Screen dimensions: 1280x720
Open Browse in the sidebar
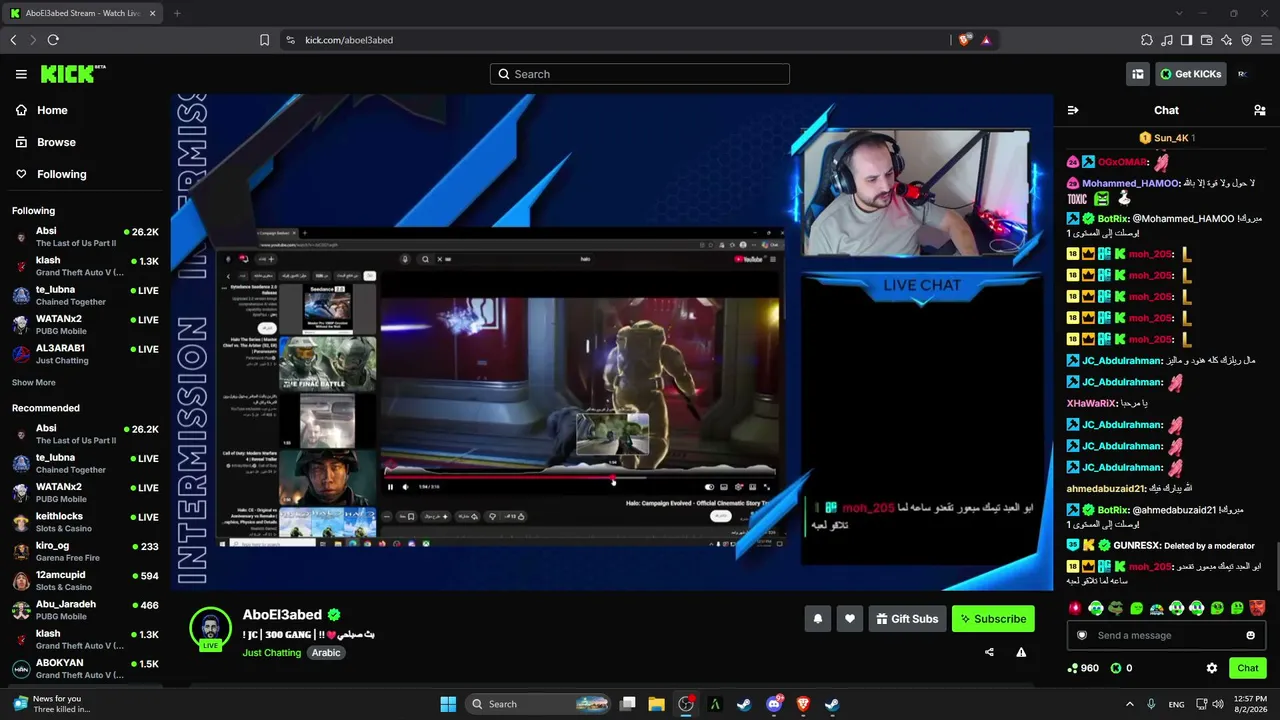click(46, 142)
